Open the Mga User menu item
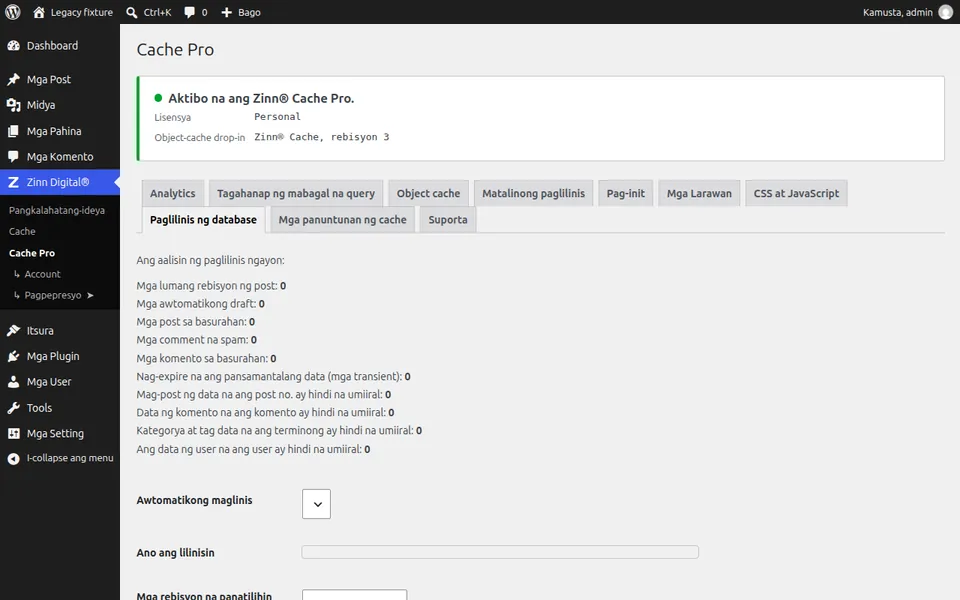Screen dimensions: 960x600 coord(60,382)
